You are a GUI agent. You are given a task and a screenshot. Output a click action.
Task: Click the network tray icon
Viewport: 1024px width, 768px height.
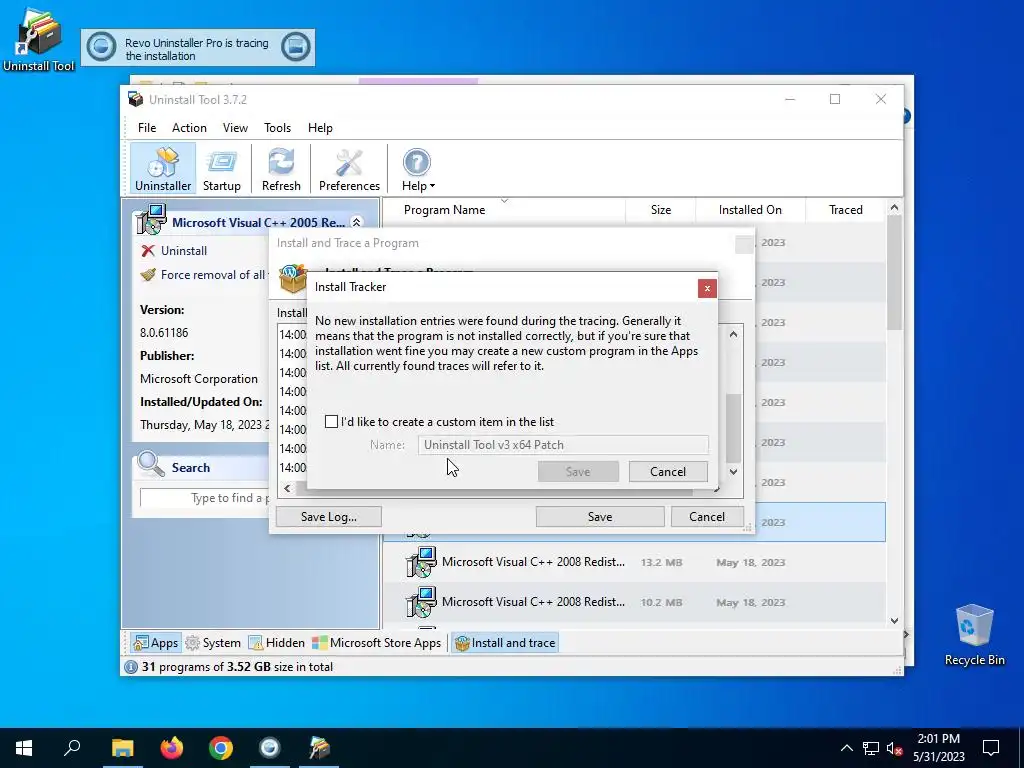click(x=871, y=748)
